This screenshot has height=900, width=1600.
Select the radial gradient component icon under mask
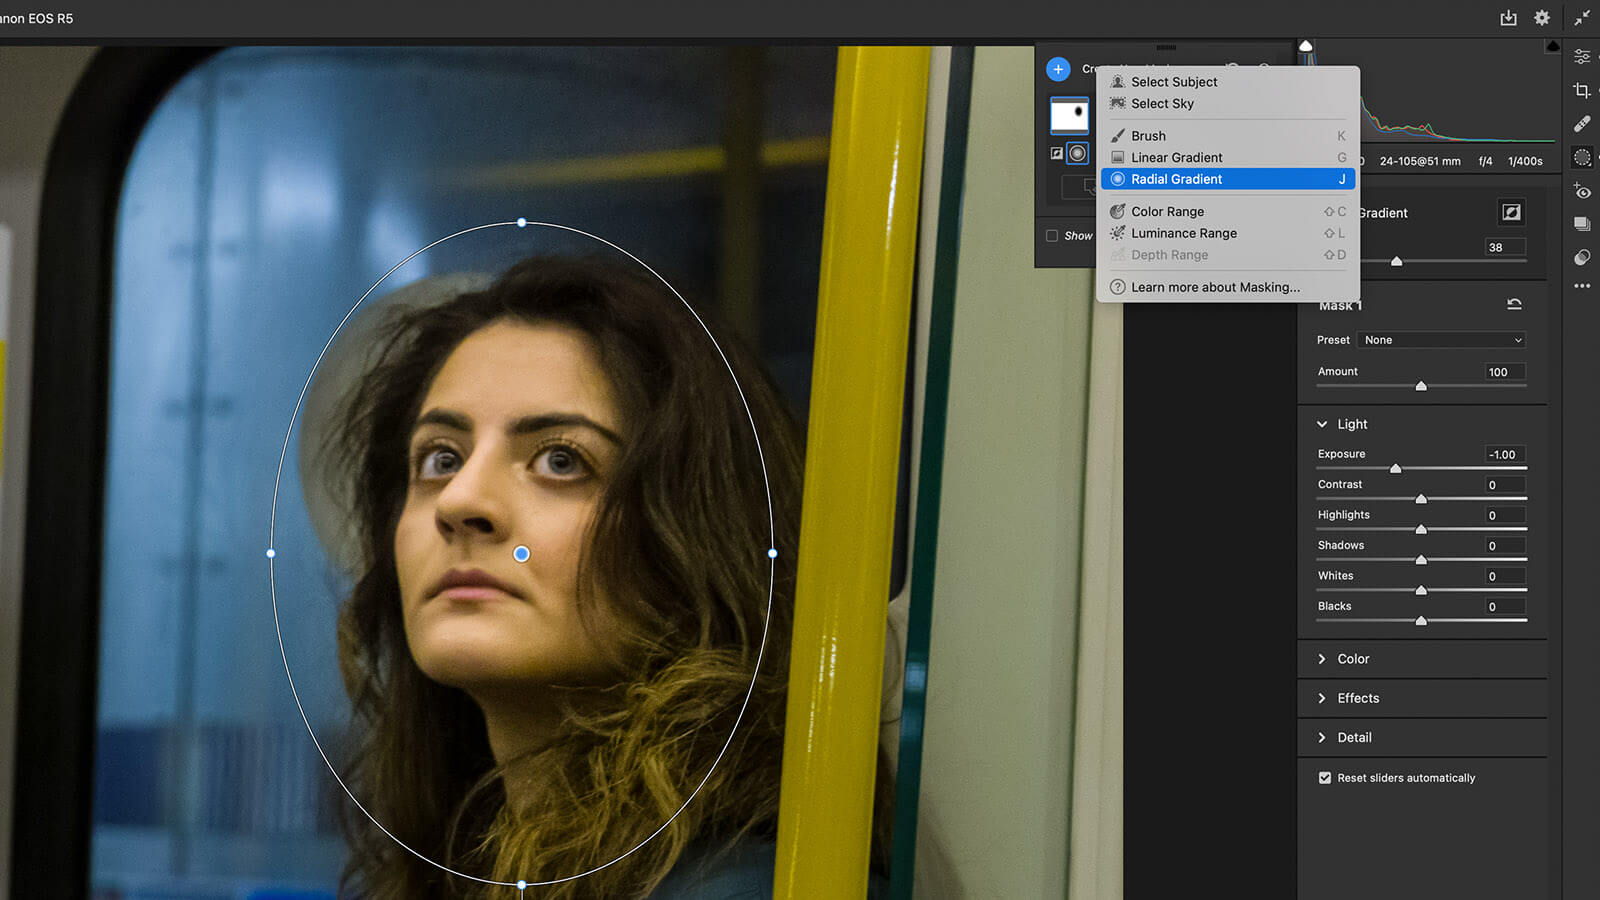(x=1077, y=153)
